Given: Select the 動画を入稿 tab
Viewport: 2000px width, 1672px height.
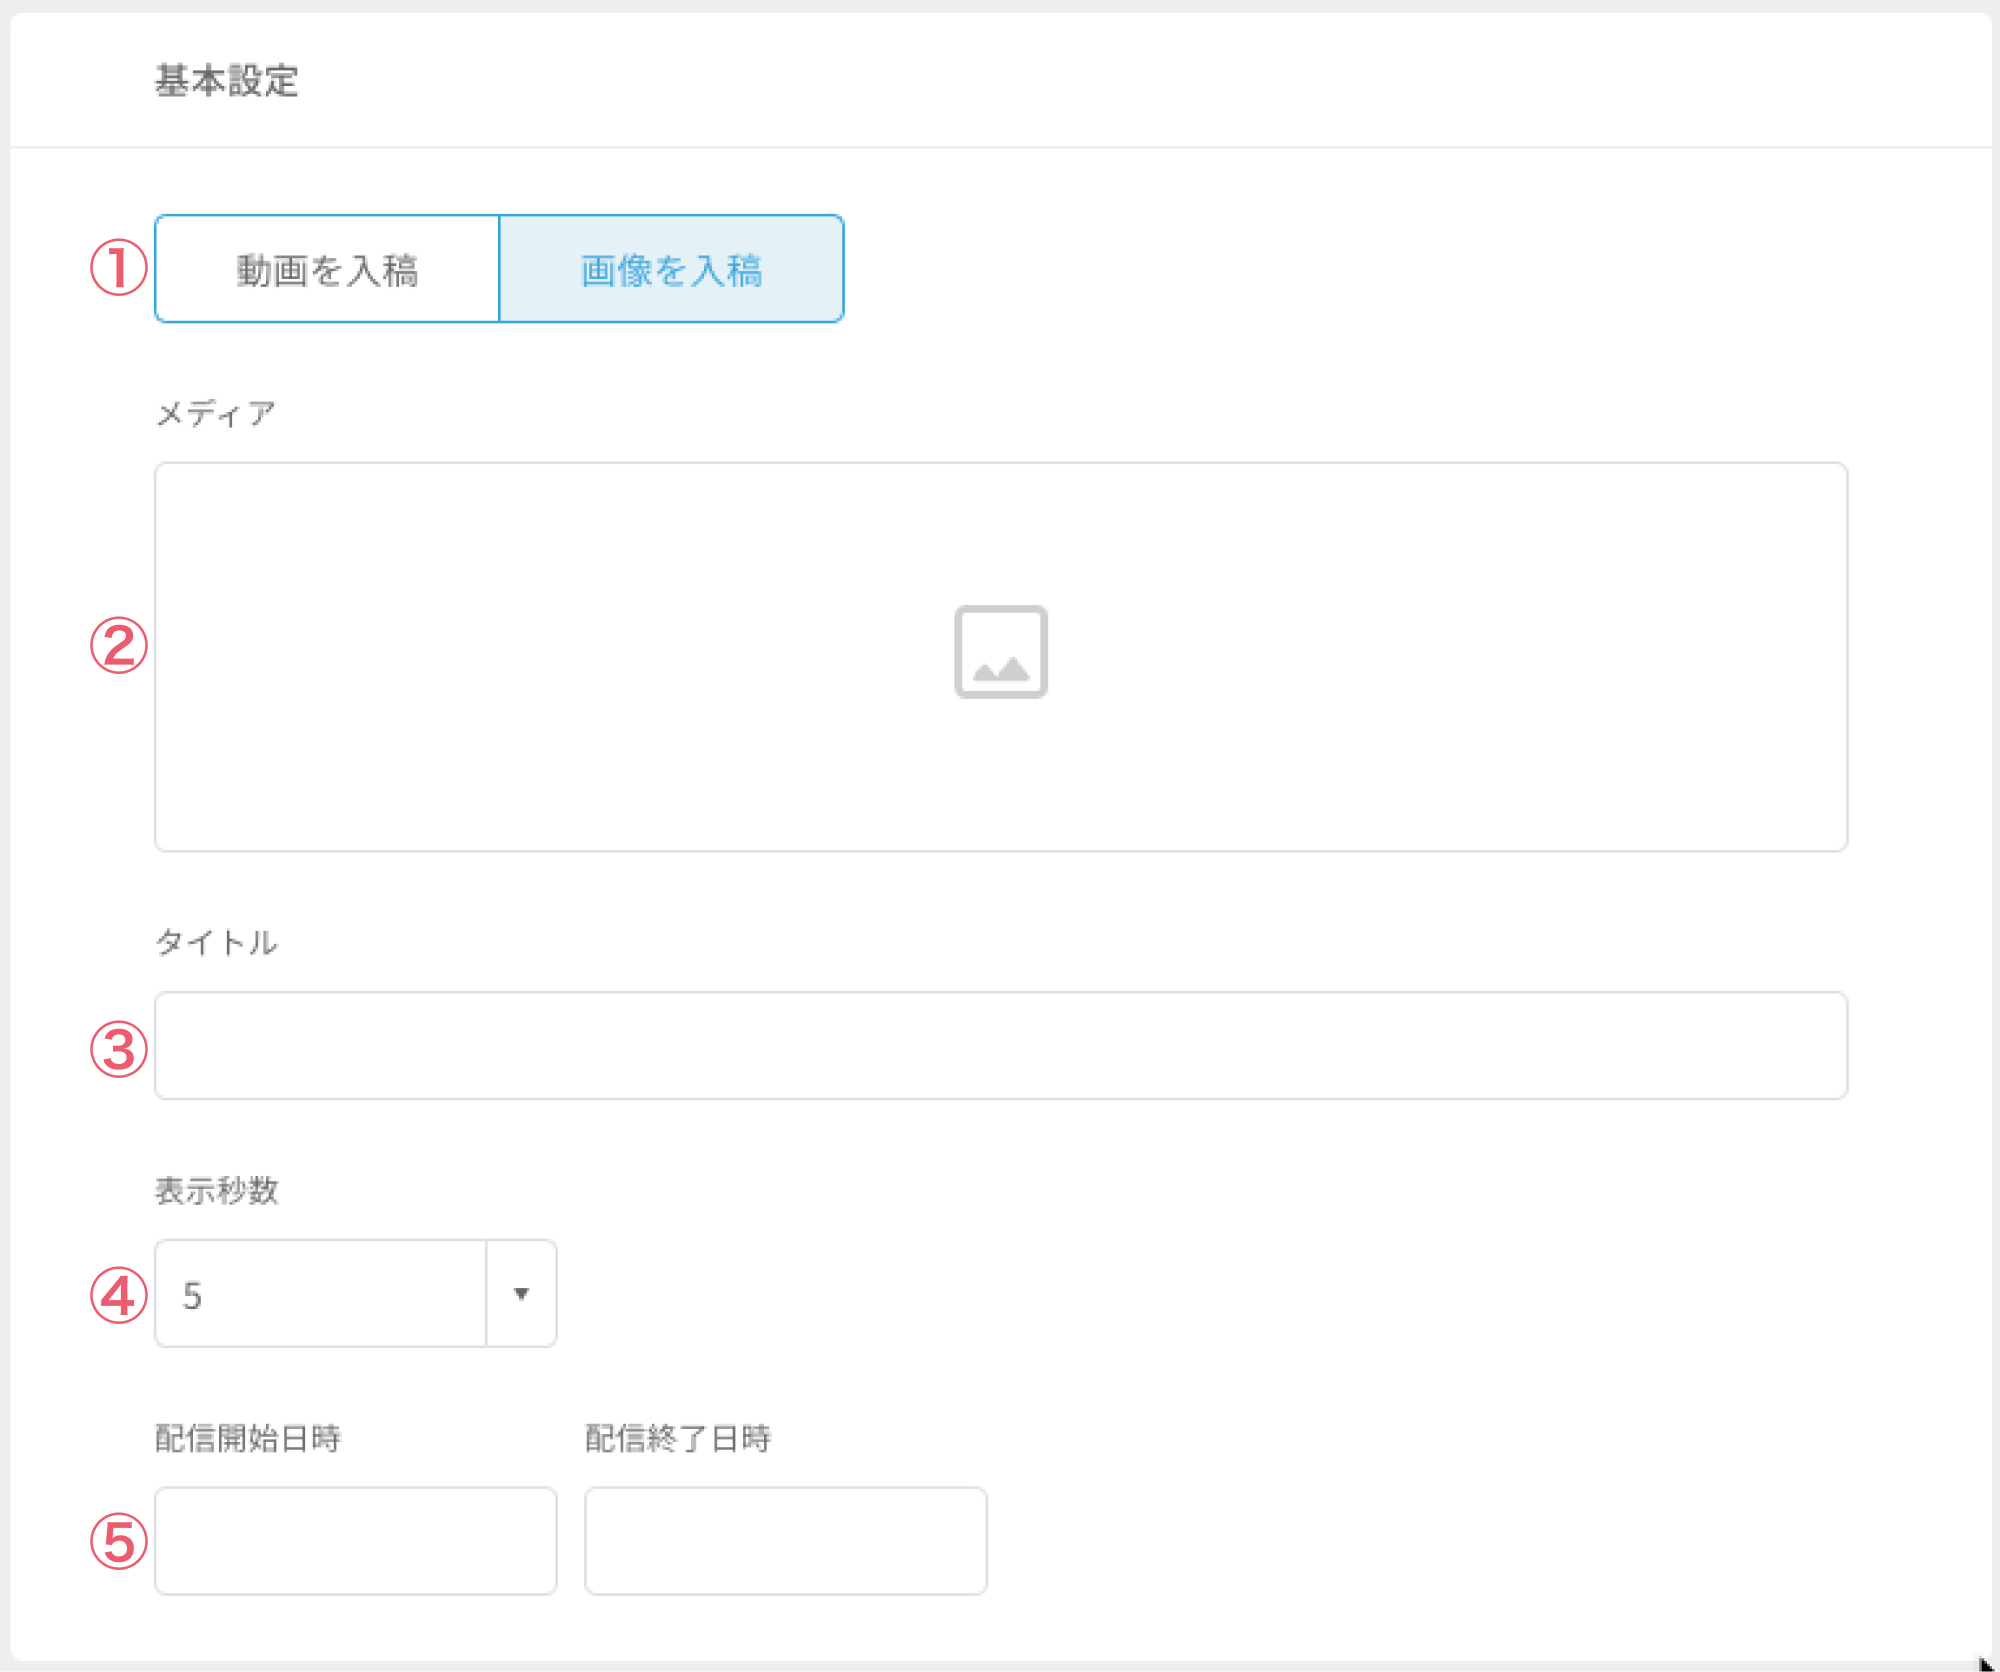Looking at the screenshot, I should click(x=327, y=269).
